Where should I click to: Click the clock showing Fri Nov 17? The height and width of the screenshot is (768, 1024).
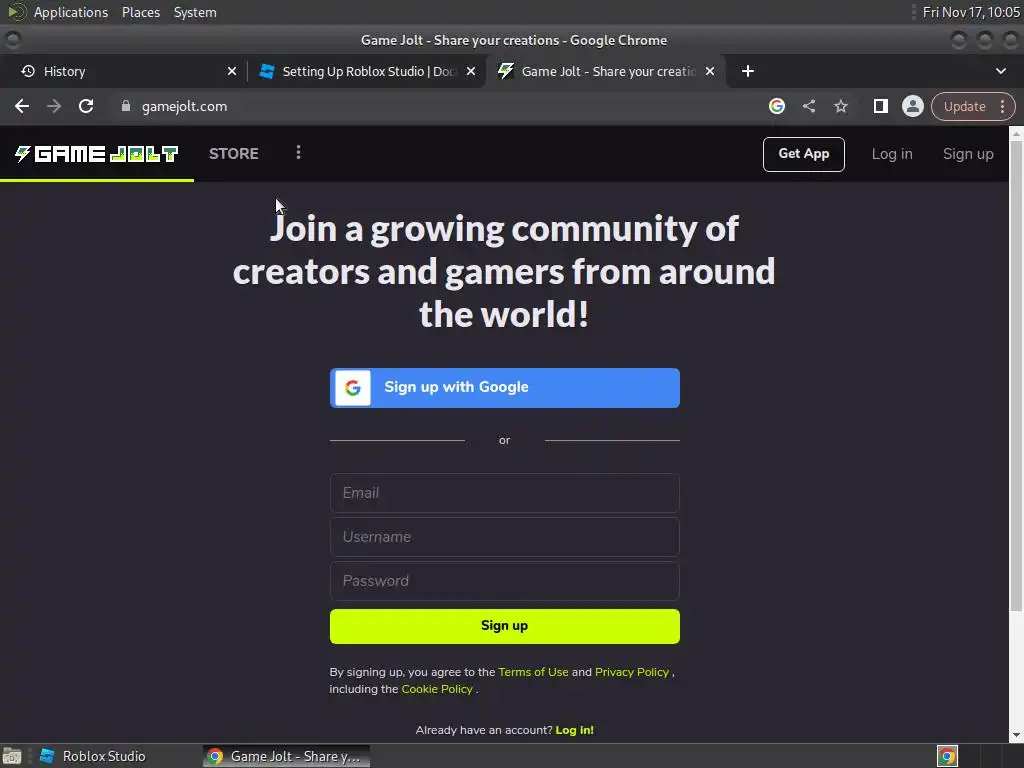[970, 12]
